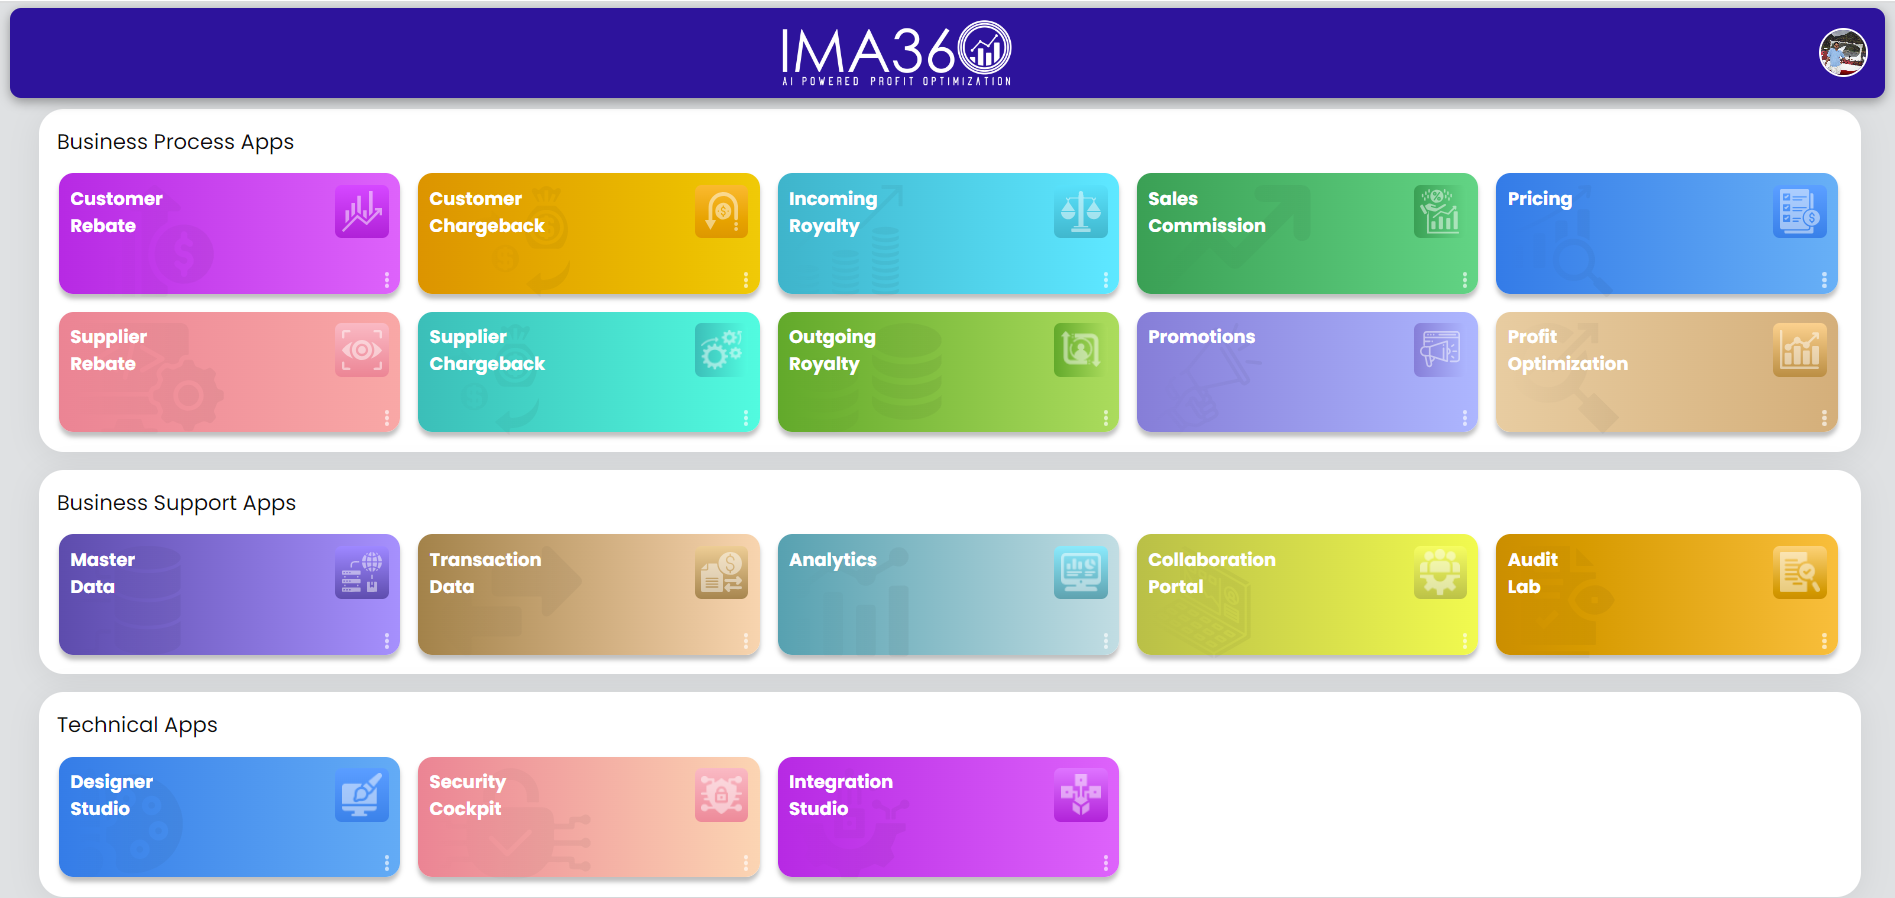Open Customer Chargeback card options menu
Screen dimensions: 1895x898
pyautogui.click(x=746, y=280)
